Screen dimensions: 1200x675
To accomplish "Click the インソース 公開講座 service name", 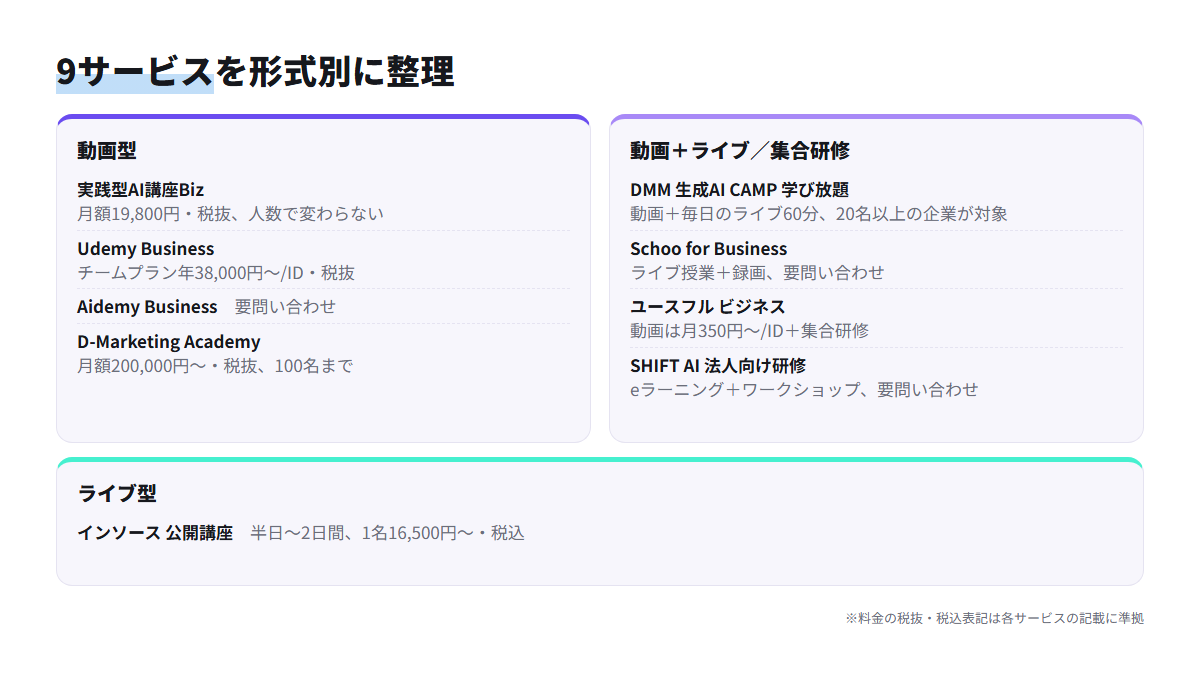I will [x=155, y=533].
